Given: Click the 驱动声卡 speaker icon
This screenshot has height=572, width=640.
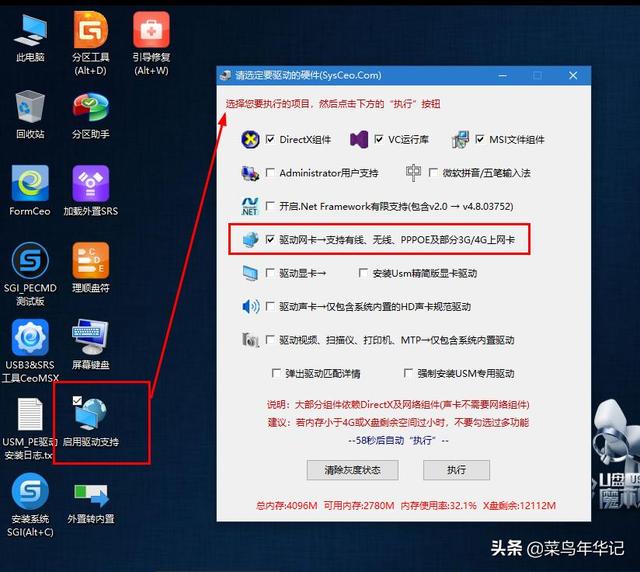Looking at the screenshot, I should pos(251,306).
